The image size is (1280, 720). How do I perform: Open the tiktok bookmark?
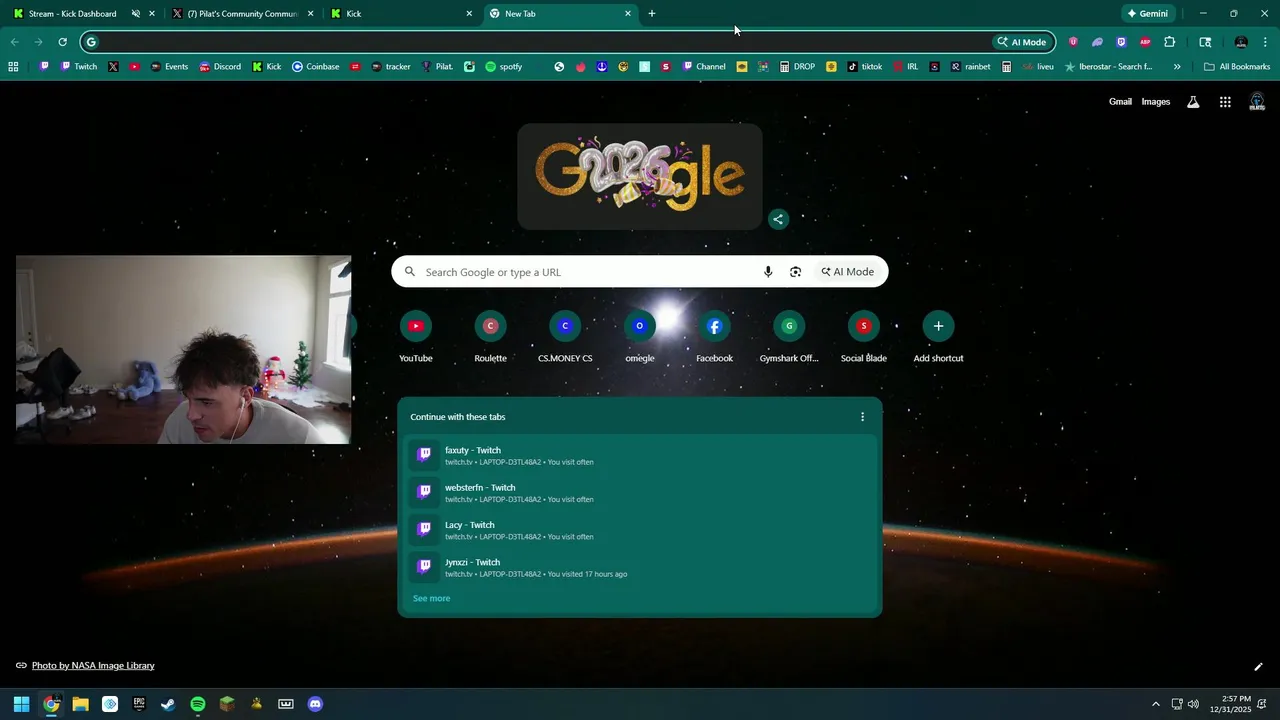point(864,67)
